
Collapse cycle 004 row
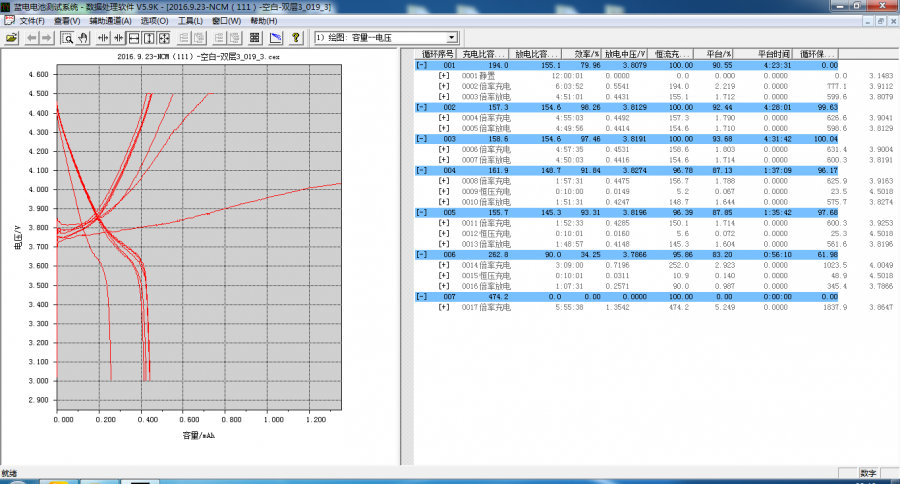click(x=422, y=171)
